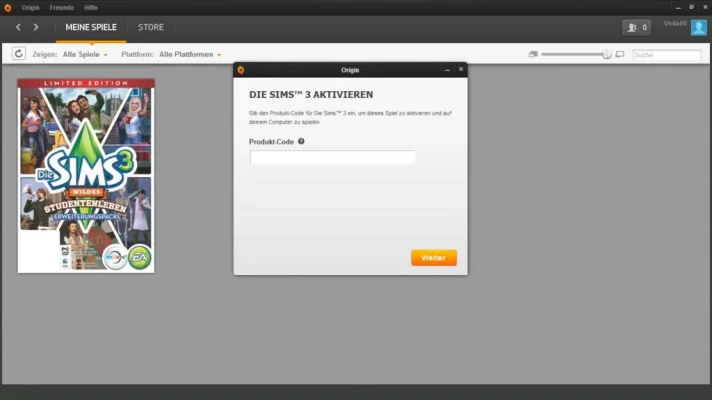This screenshot has width=712, height=400.
Task: Click Origin logo in dialog title bar
Action: [x=241, y=70]
